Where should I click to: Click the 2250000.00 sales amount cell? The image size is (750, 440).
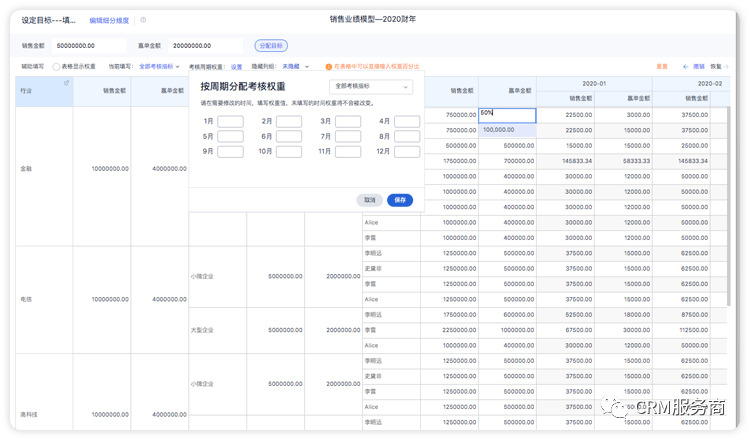tap(450, 330)
